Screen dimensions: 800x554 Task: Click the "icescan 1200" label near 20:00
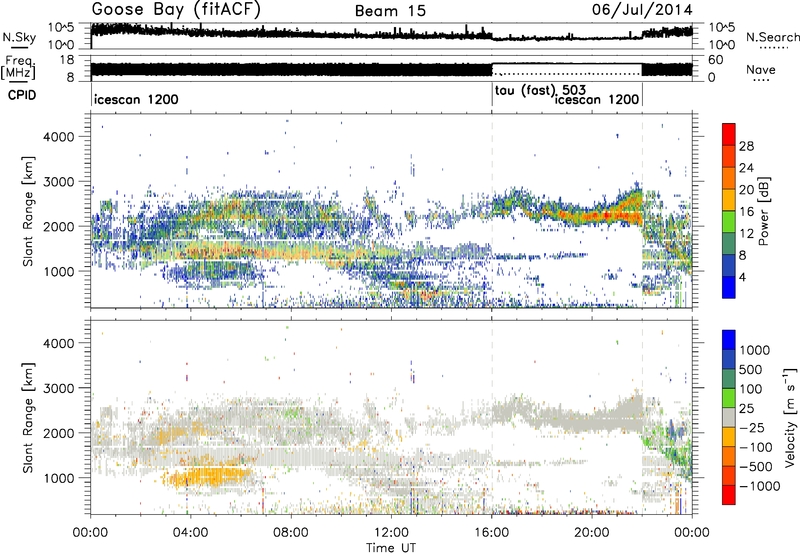tap(597, 99)
